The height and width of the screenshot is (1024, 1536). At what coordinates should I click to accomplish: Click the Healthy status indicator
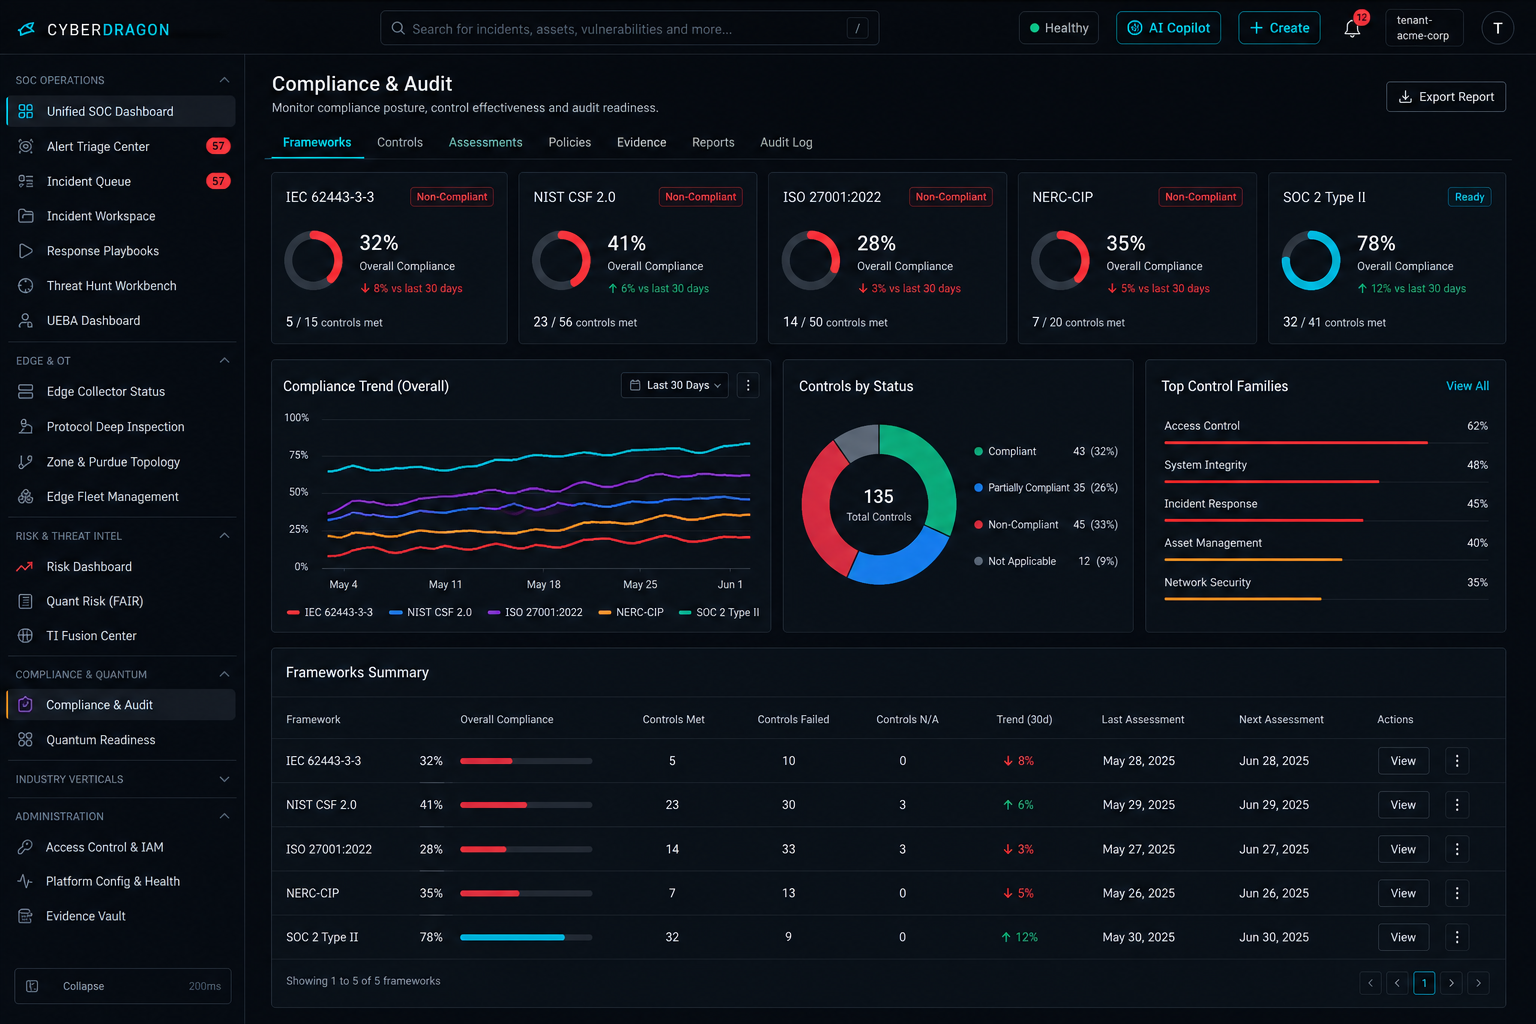click(1059, 28)
